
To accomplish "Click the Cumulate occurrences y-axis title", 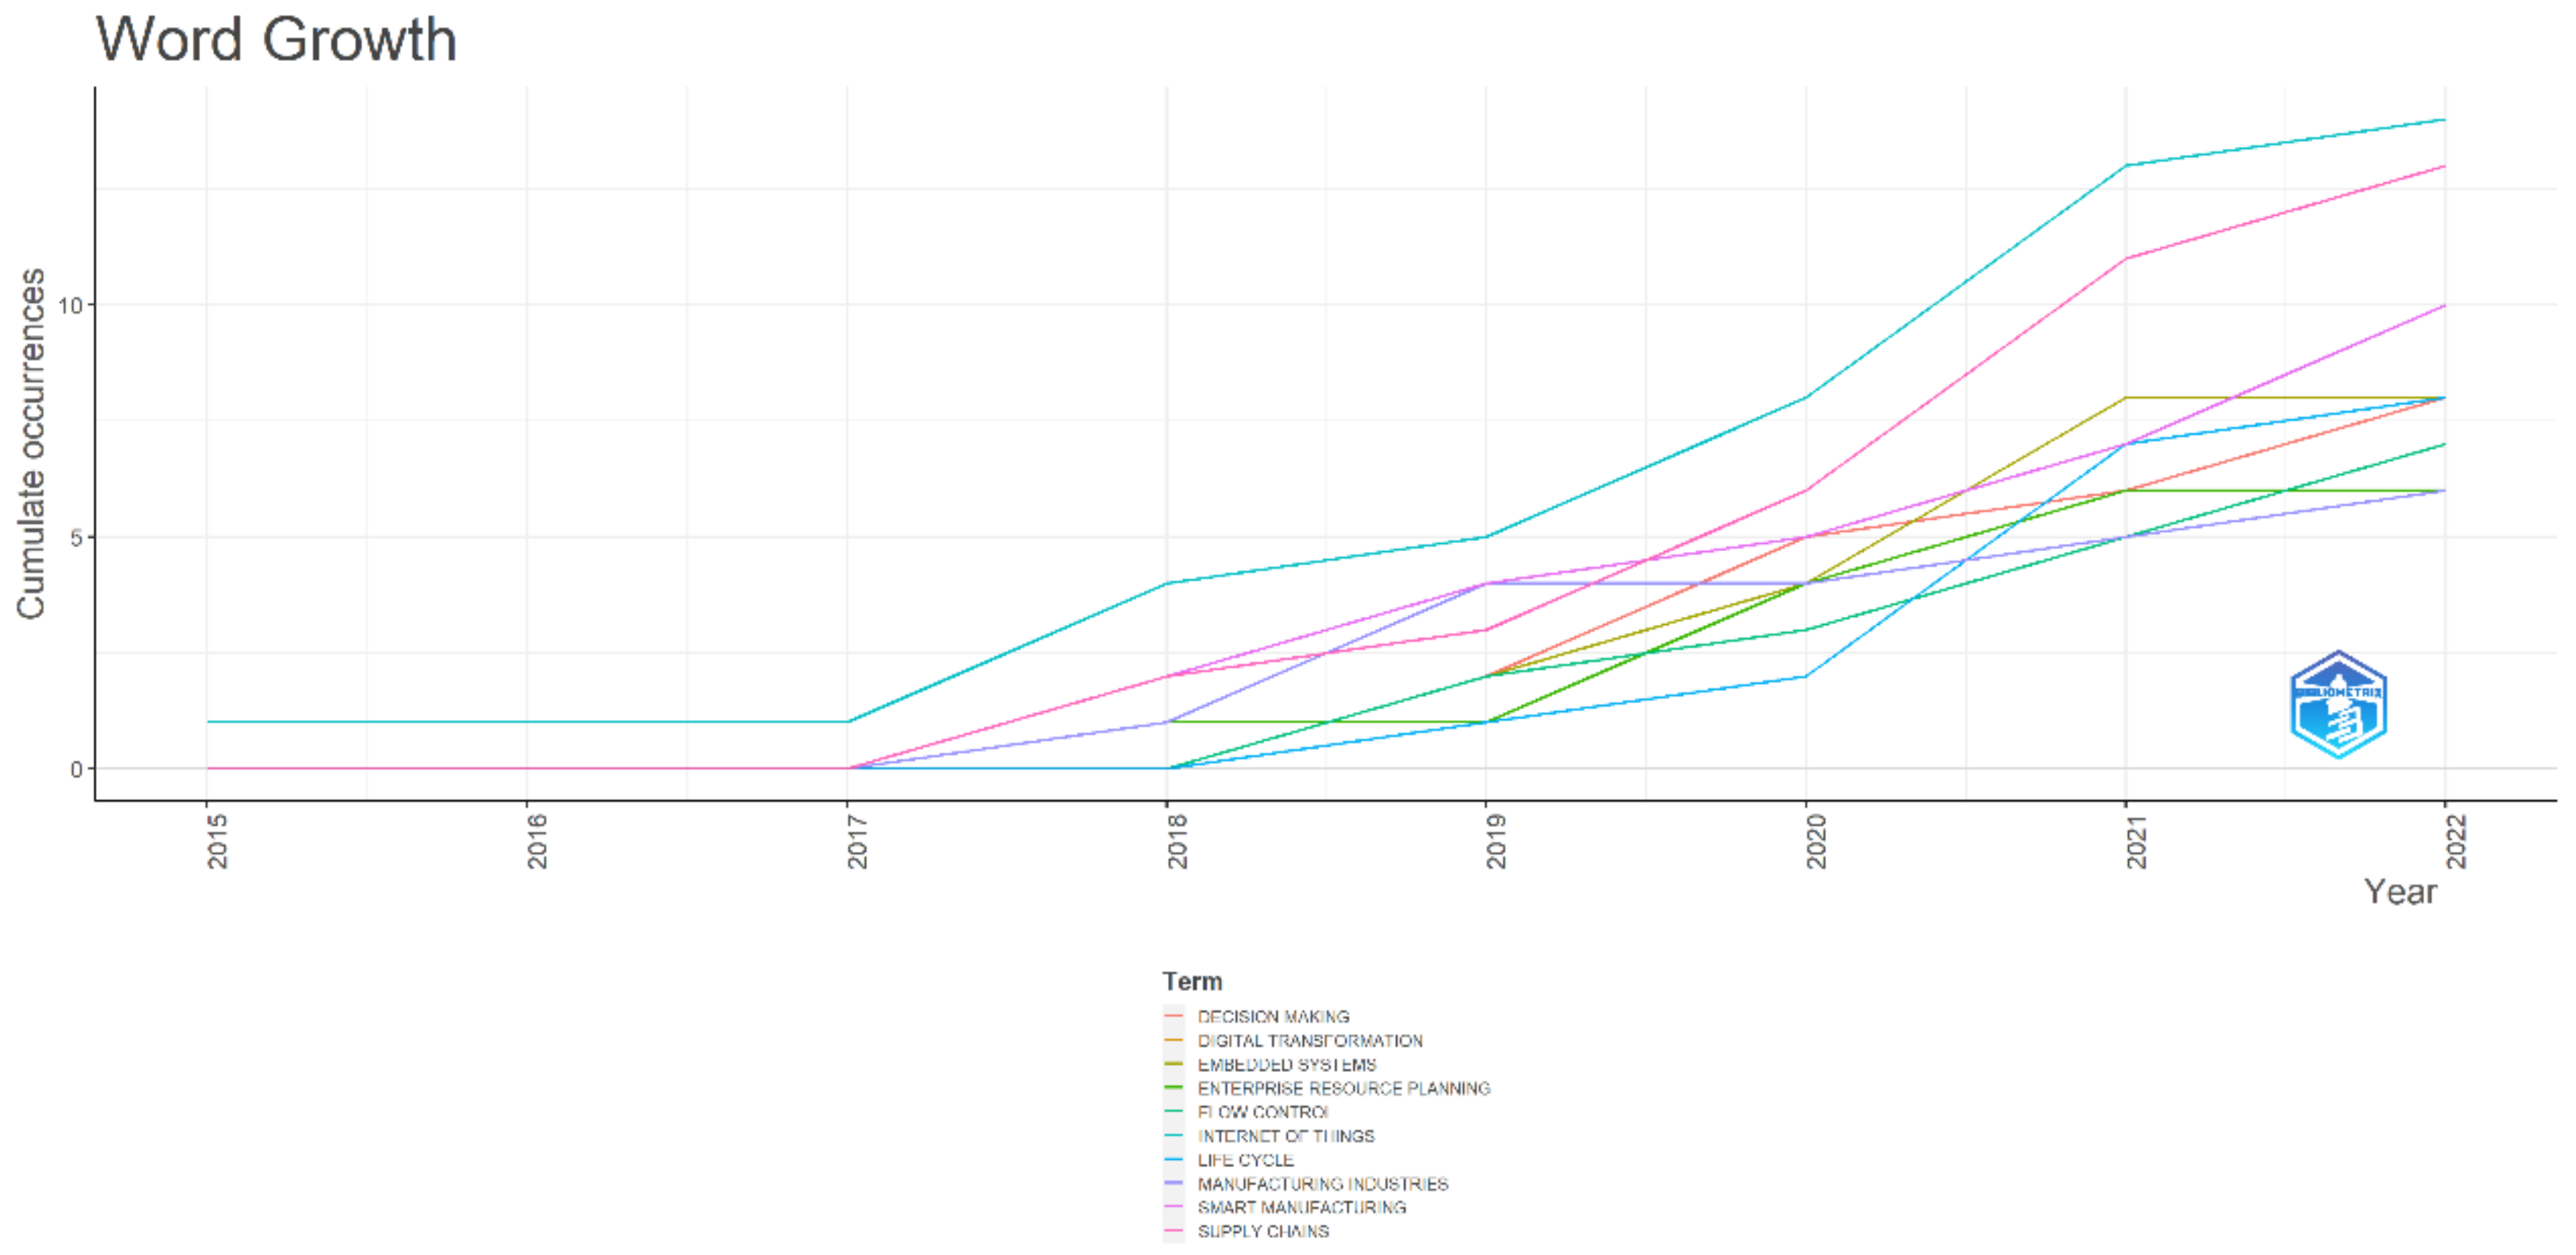I will [31, 443].
